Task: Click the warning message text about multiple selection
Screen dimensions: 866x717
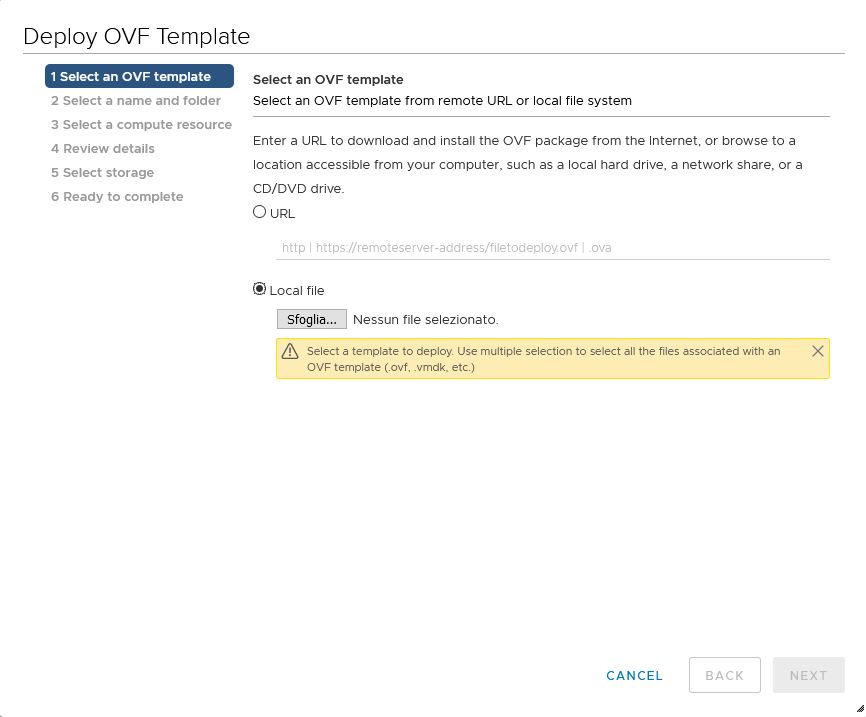Action: 543,359
